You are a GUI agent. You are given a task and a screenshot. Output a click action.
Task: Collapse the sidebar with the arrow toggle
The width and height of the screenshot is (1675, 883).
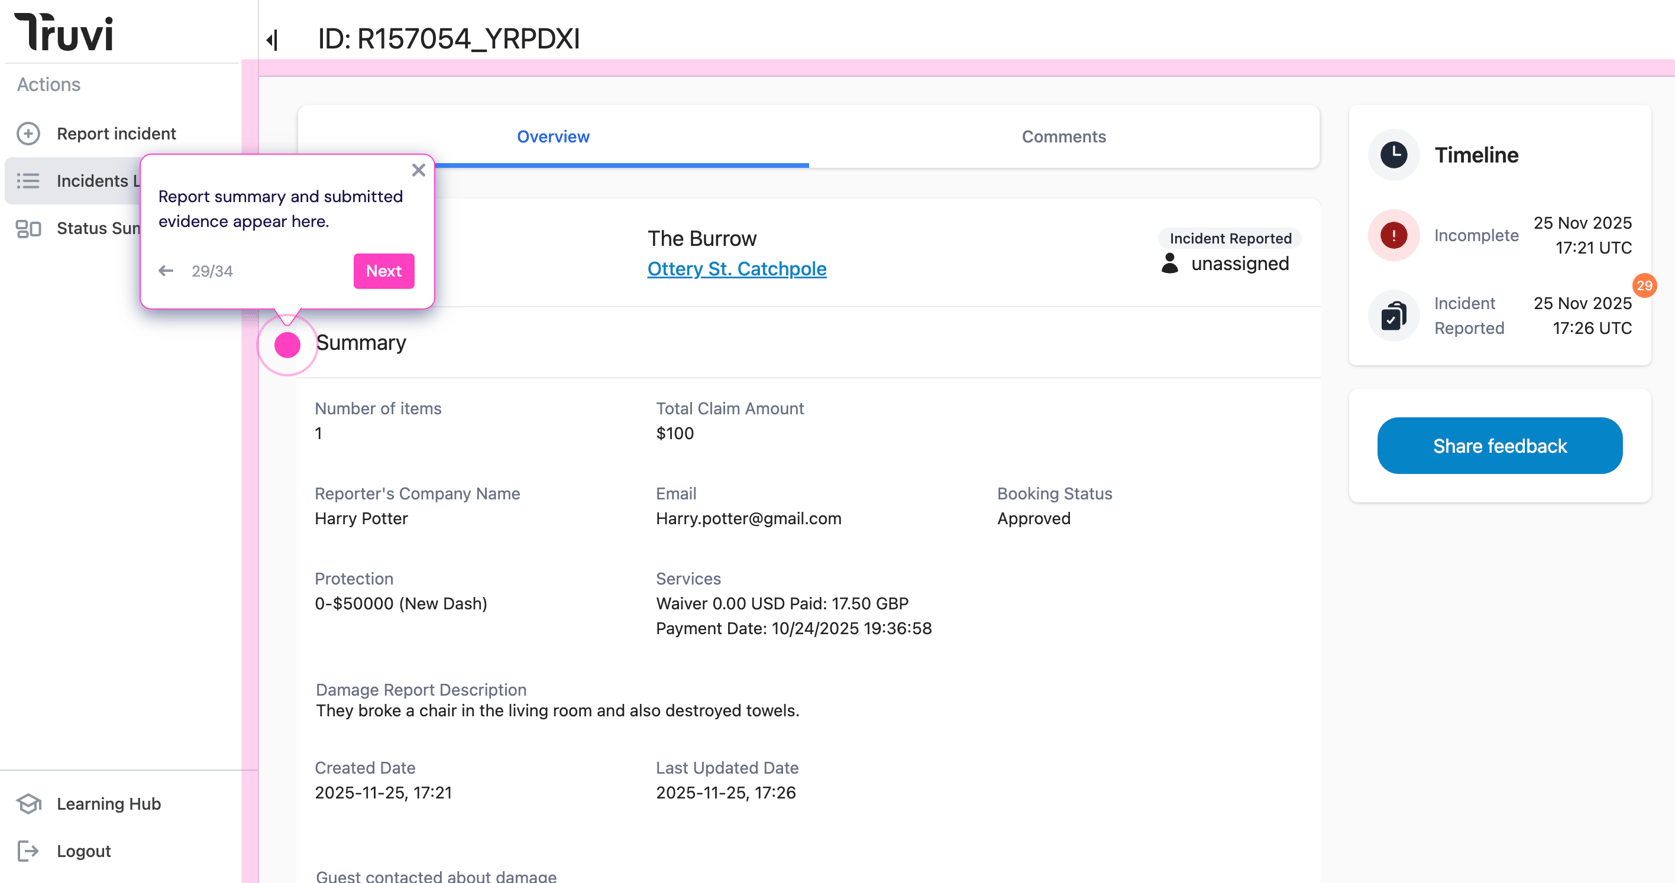tap(272, 40)
